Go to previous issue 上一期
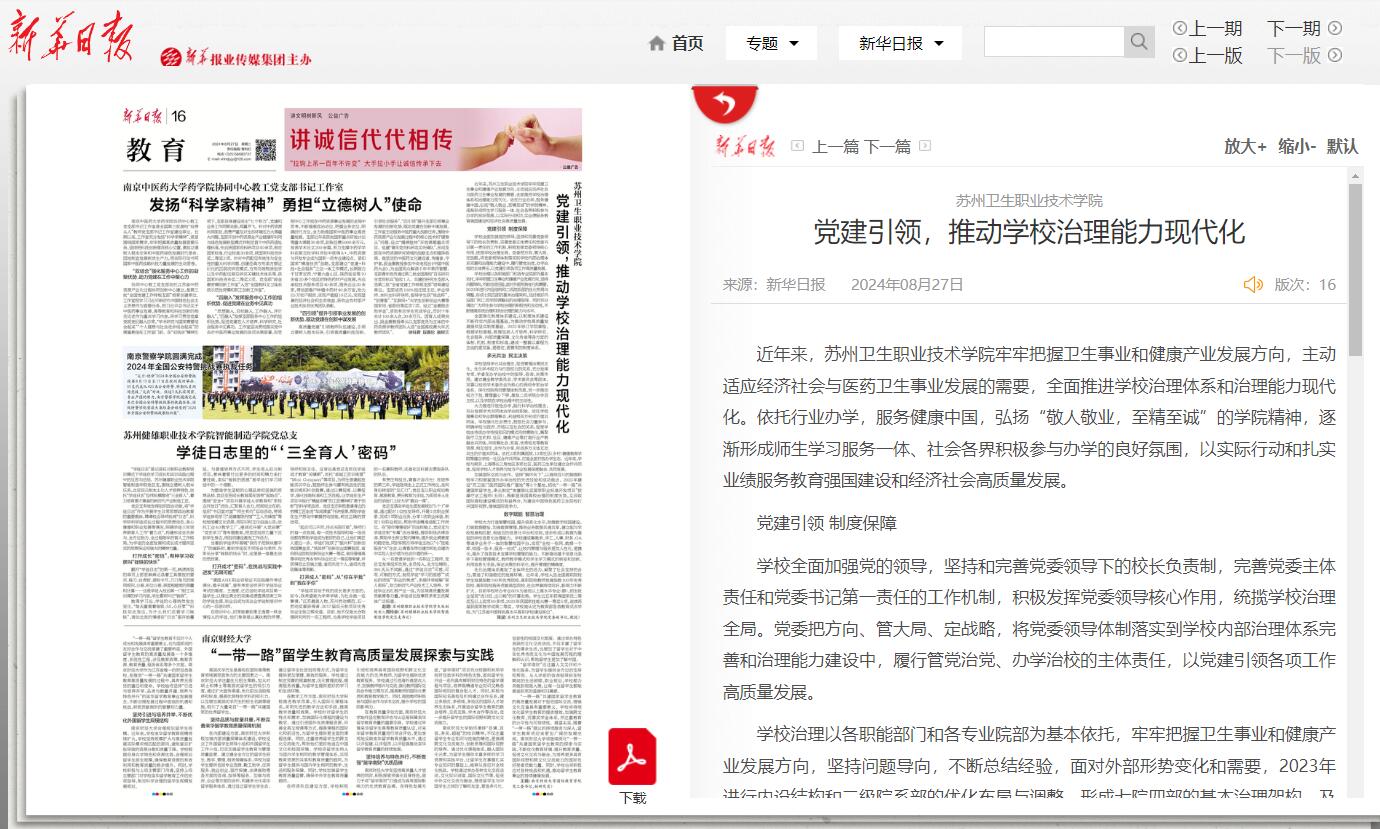Image resolution: width=1380 pixels, height=829 pixels. point(1216,28)
